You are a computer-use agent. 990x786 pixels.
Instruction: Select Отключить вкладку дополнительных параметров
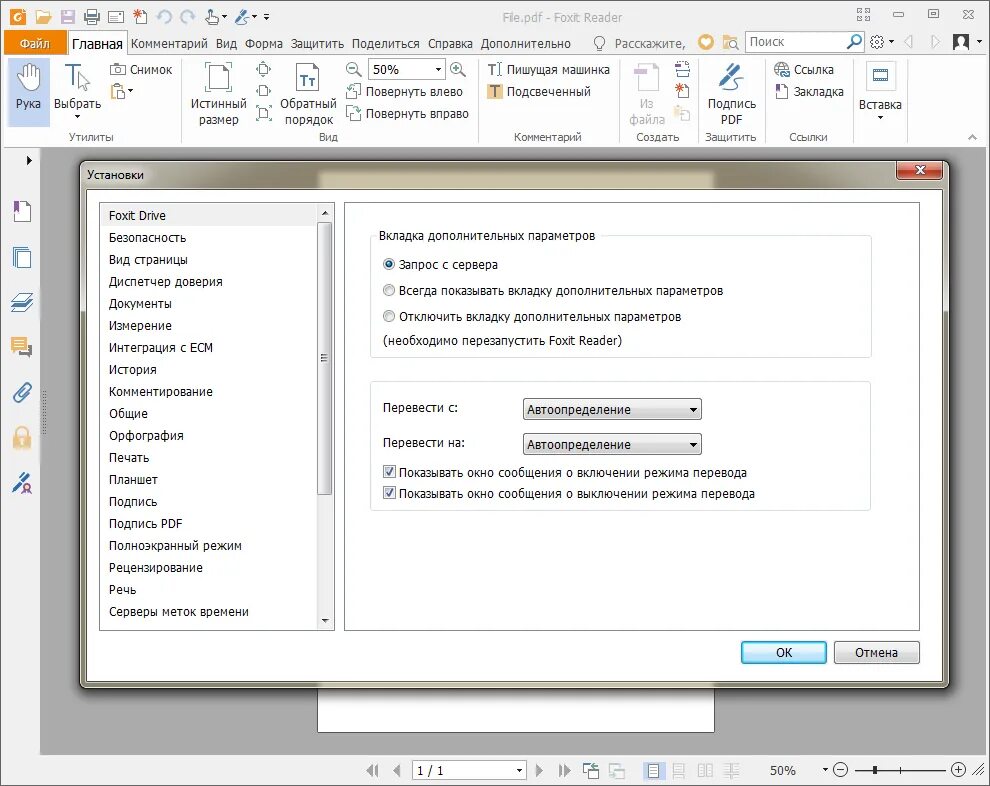pyautogui.click(x=532, y=317)
